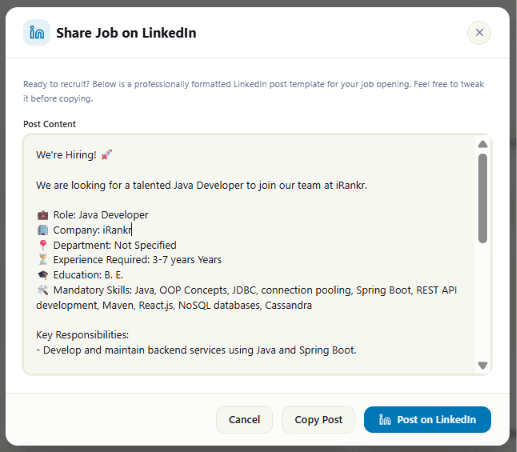Click the tools icon beside Mandatory Skills

click(43, 290)
